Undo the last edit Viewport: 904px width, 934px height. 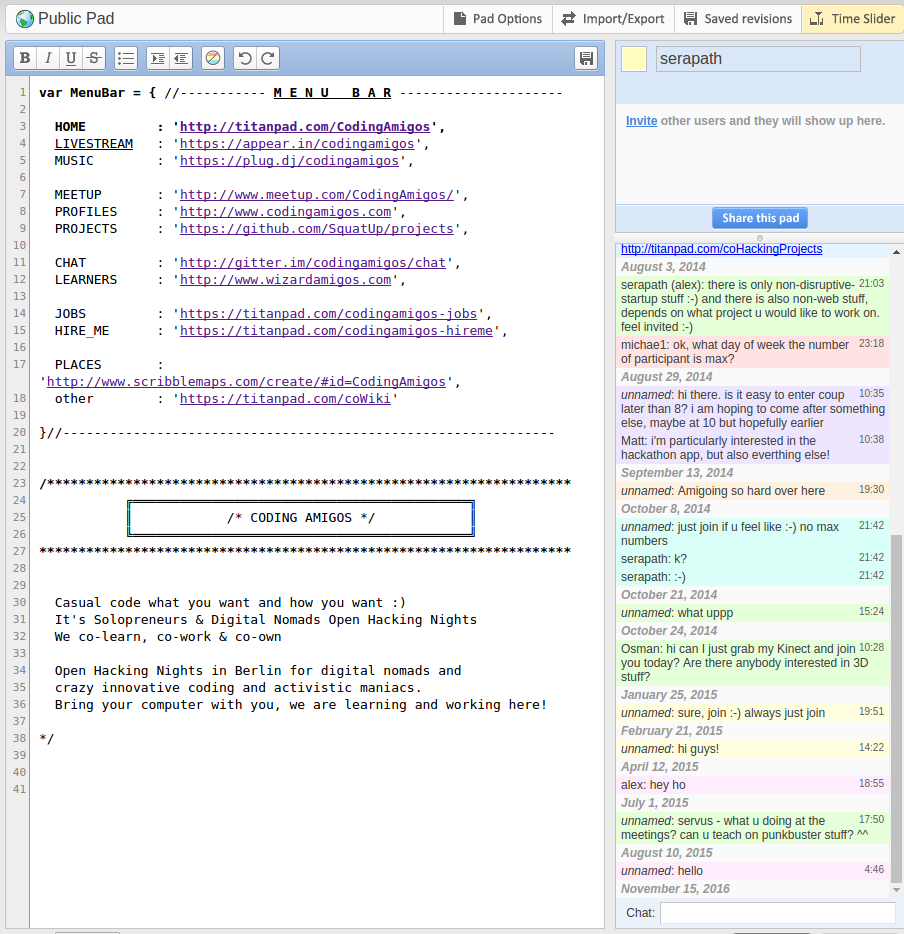(x=245, y=58)
